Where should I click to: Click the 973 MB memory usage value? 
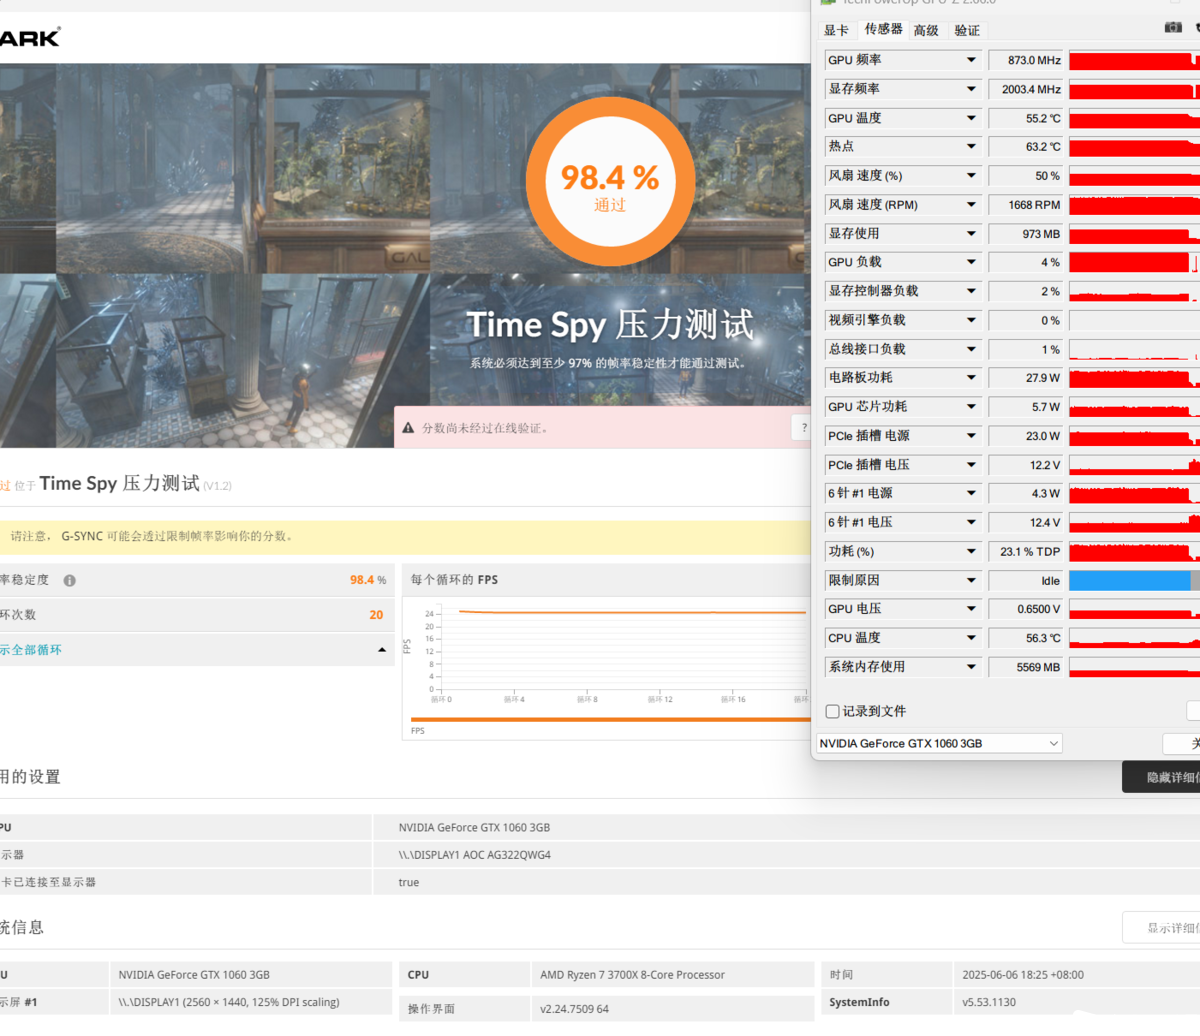click(1026, 233)
